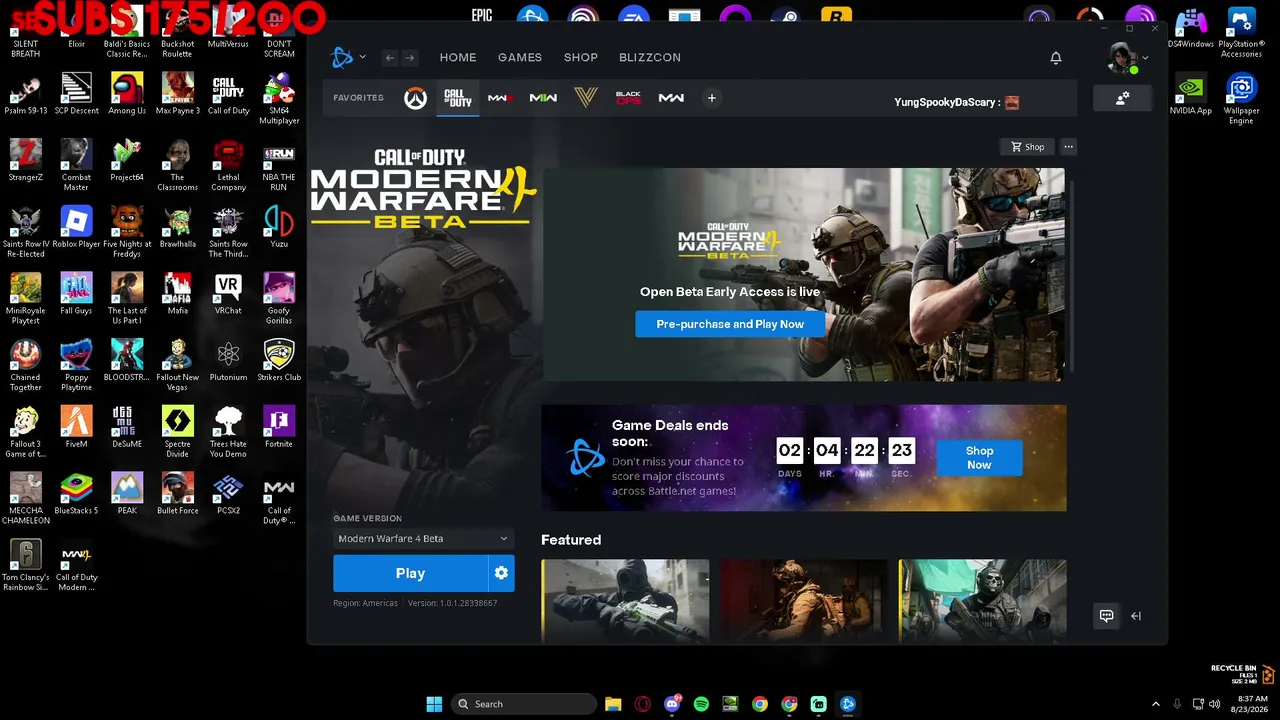Open the Shop cart button

coord(1027,147)
